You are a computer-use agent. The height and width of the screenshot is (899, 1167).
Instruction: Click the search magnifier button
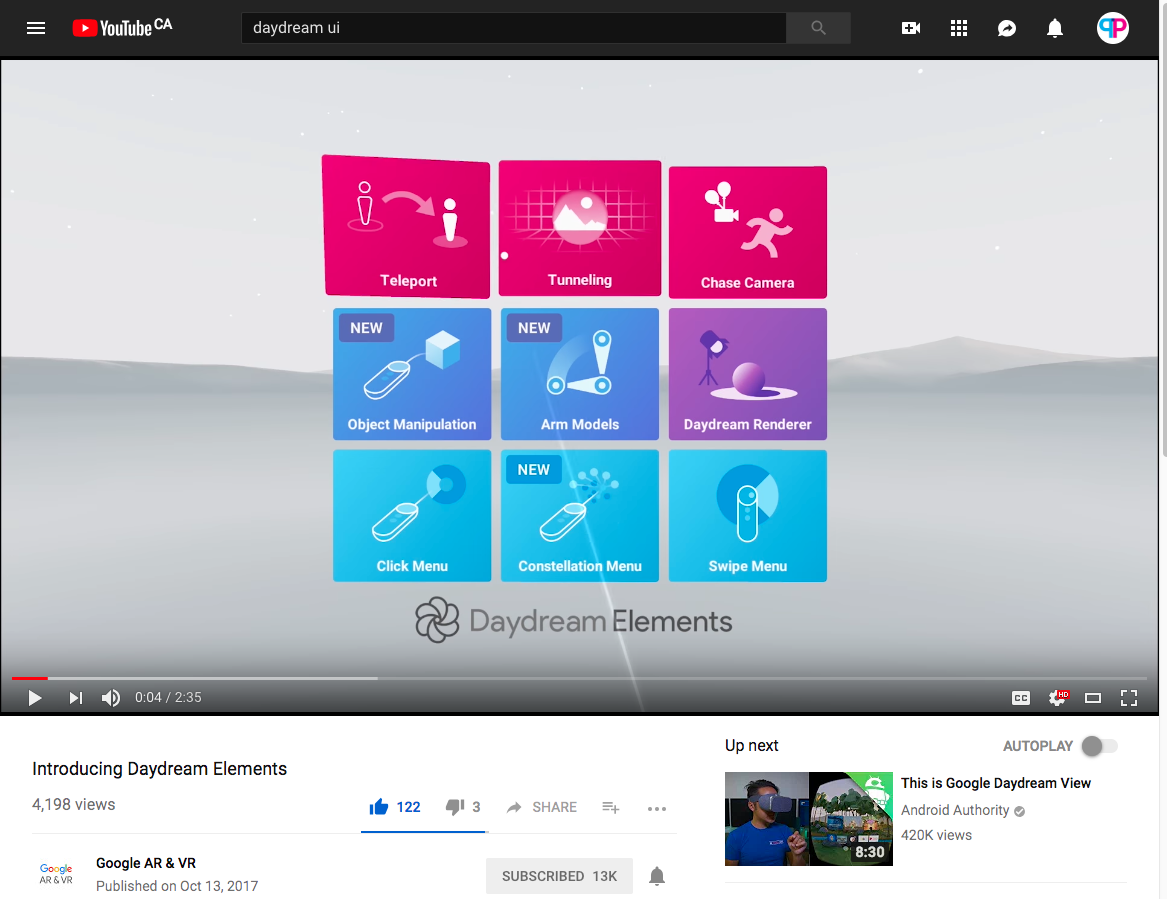[818, 28]
